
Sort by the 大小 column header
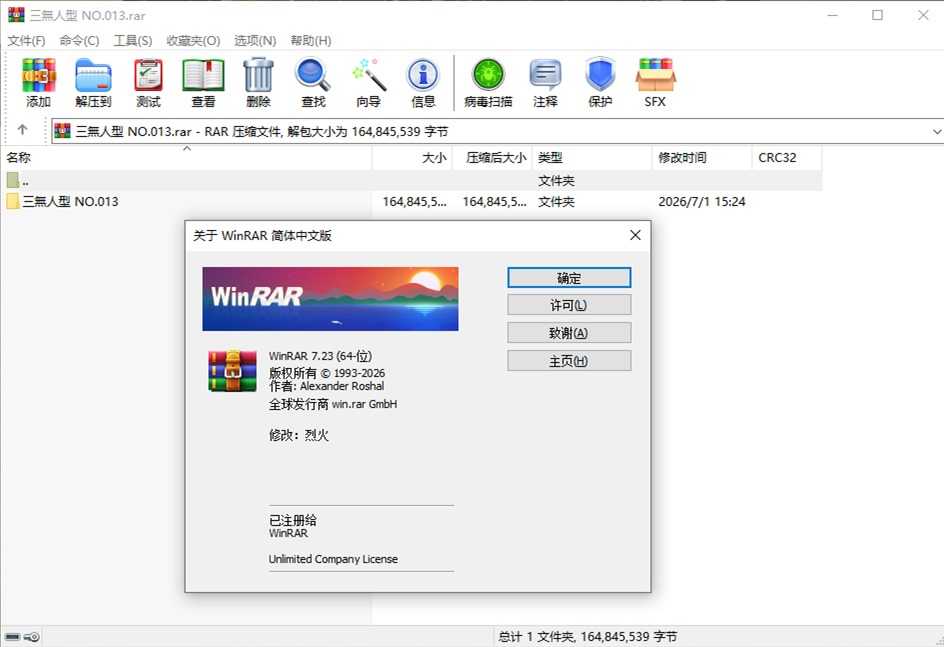pos(412,158)
